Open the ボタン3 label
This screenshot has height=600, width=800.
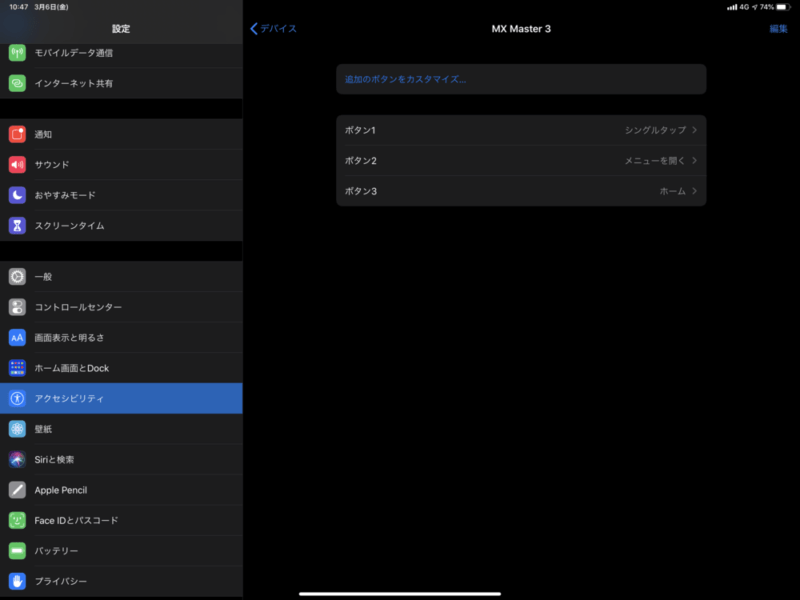click(361, 191)
